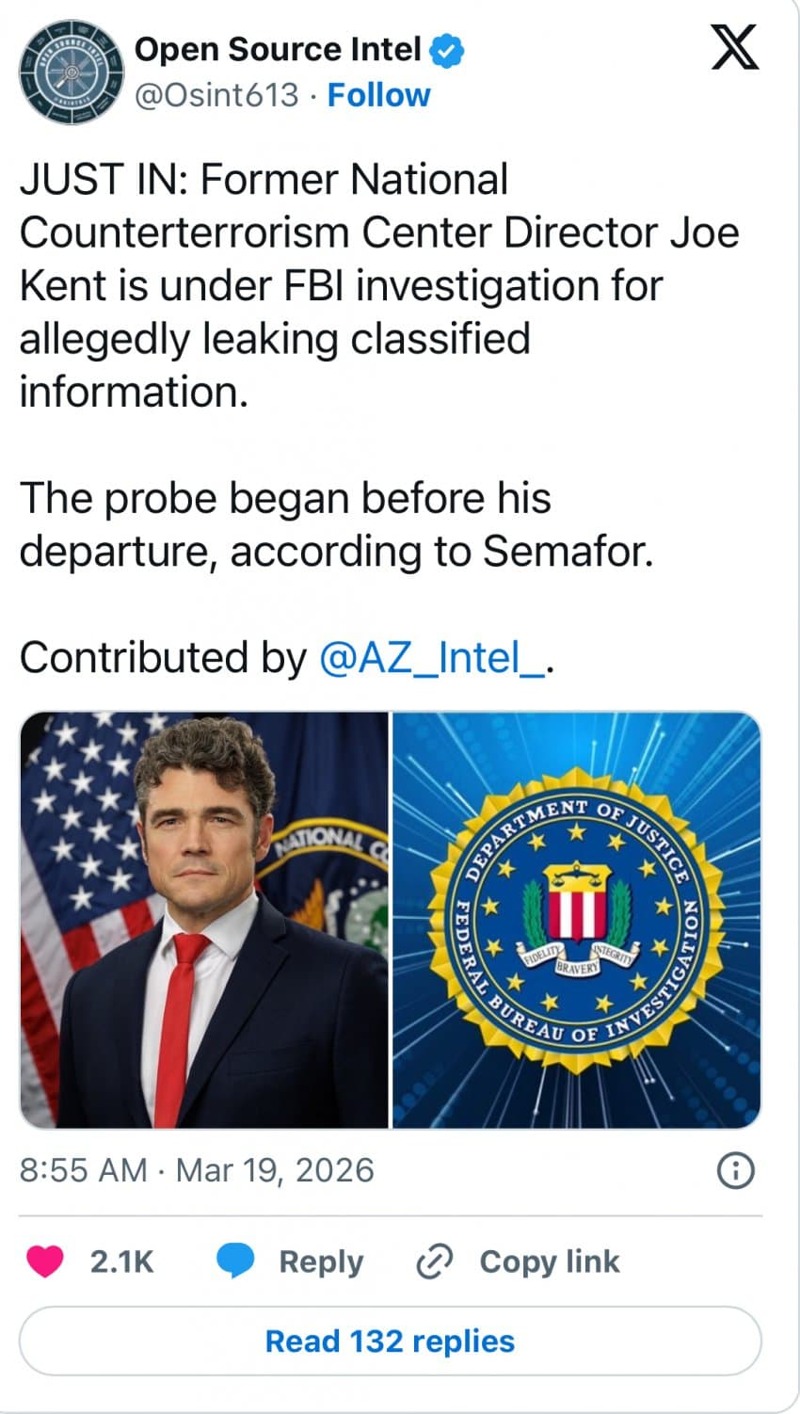
Task: Click the Copy link text
Action: pos(550,1261)
